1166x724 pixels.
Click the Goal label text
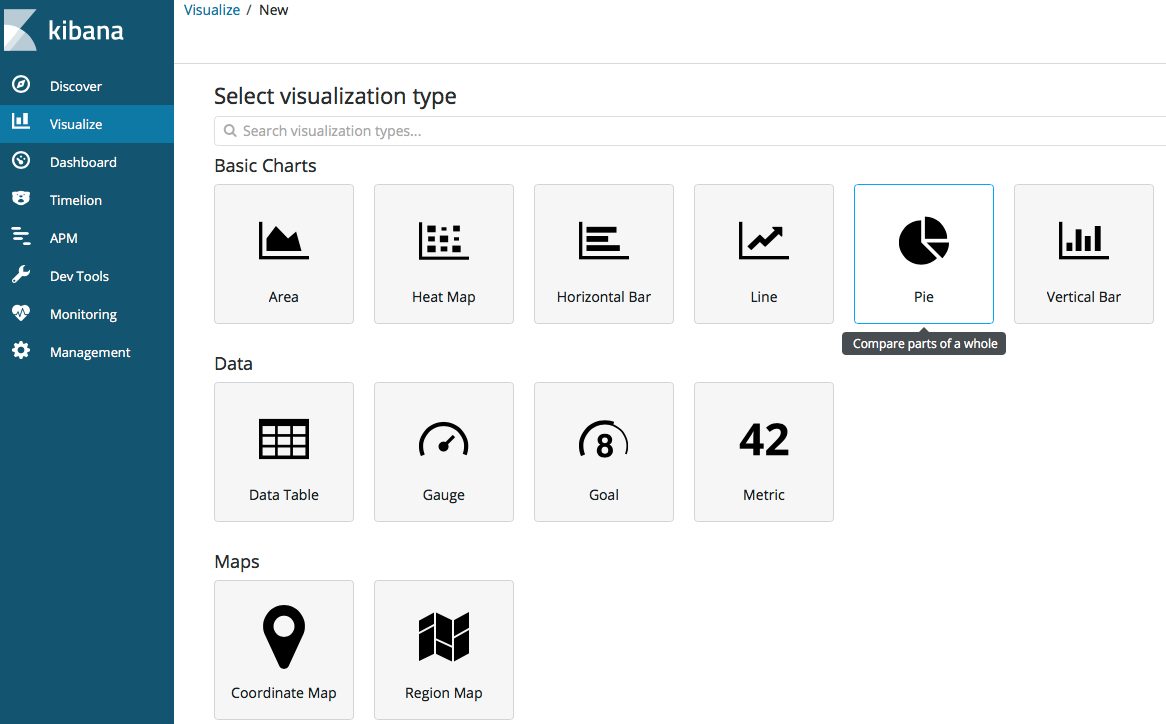(x=604, y=494)
